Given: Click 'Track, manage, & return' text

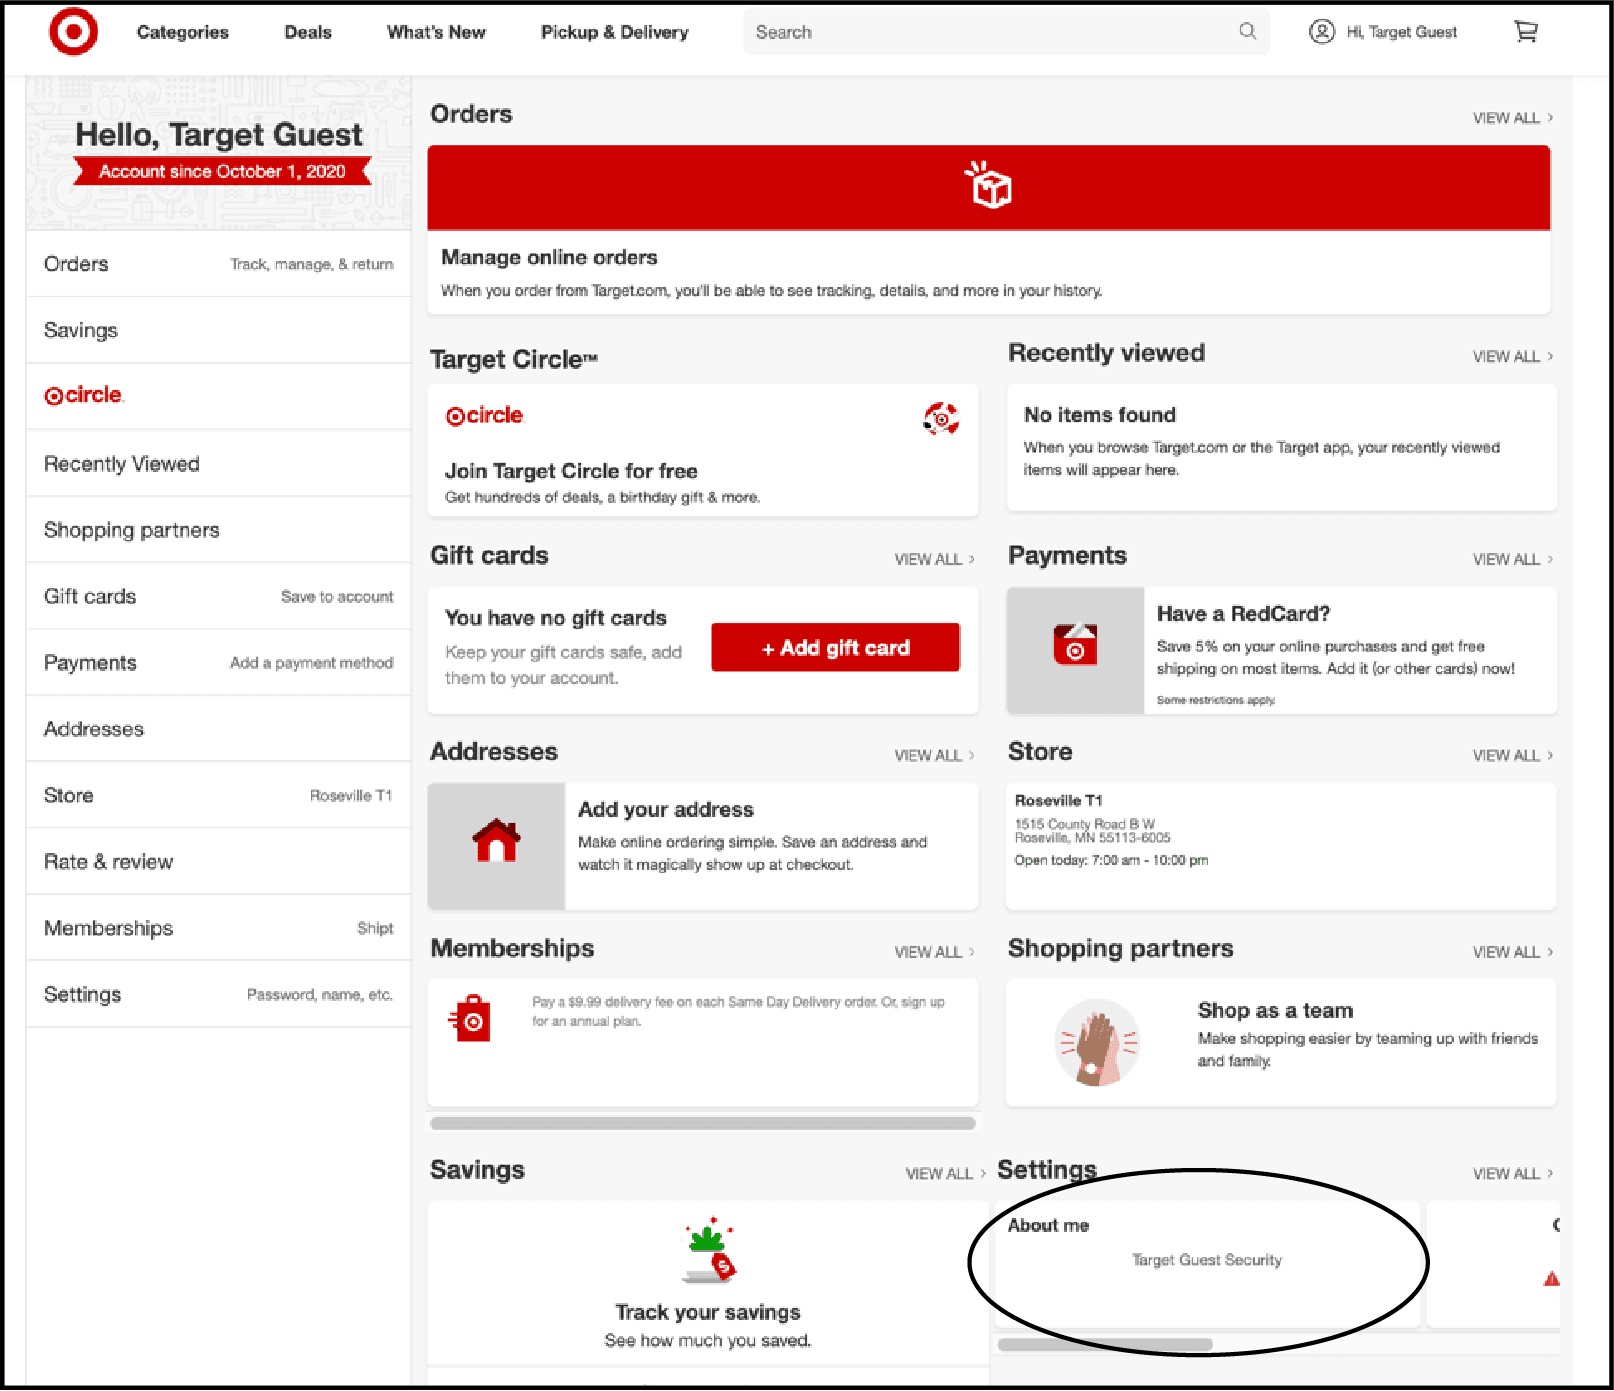Looking at the screenshot, I should [x=312, y=264].
